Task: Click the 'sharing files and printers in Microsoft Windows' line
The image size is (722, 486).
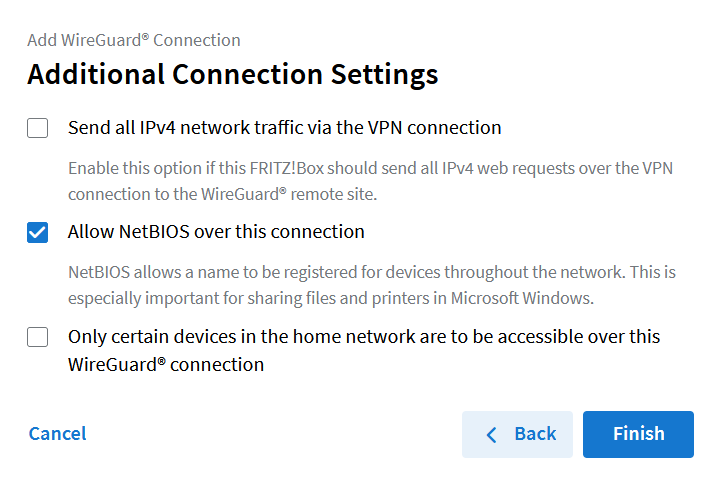Action: (331, 299)
